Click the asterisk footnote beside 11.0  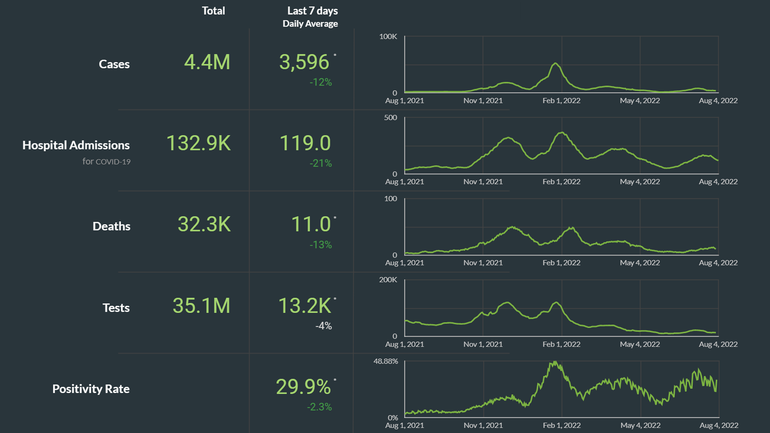click(335, 218)
